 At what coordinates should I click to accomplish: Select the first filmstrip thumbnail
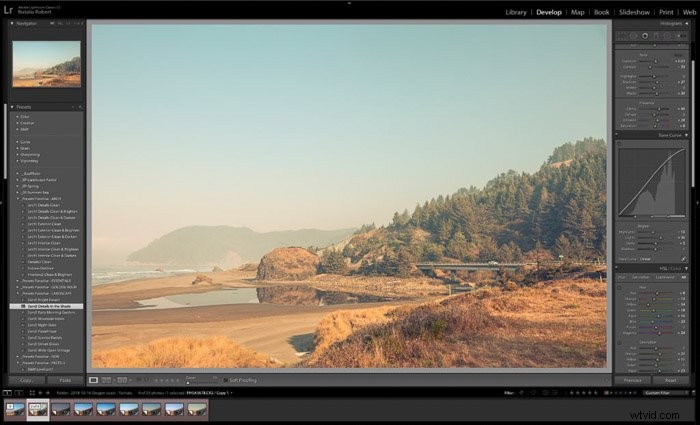(x=15, y=409)
